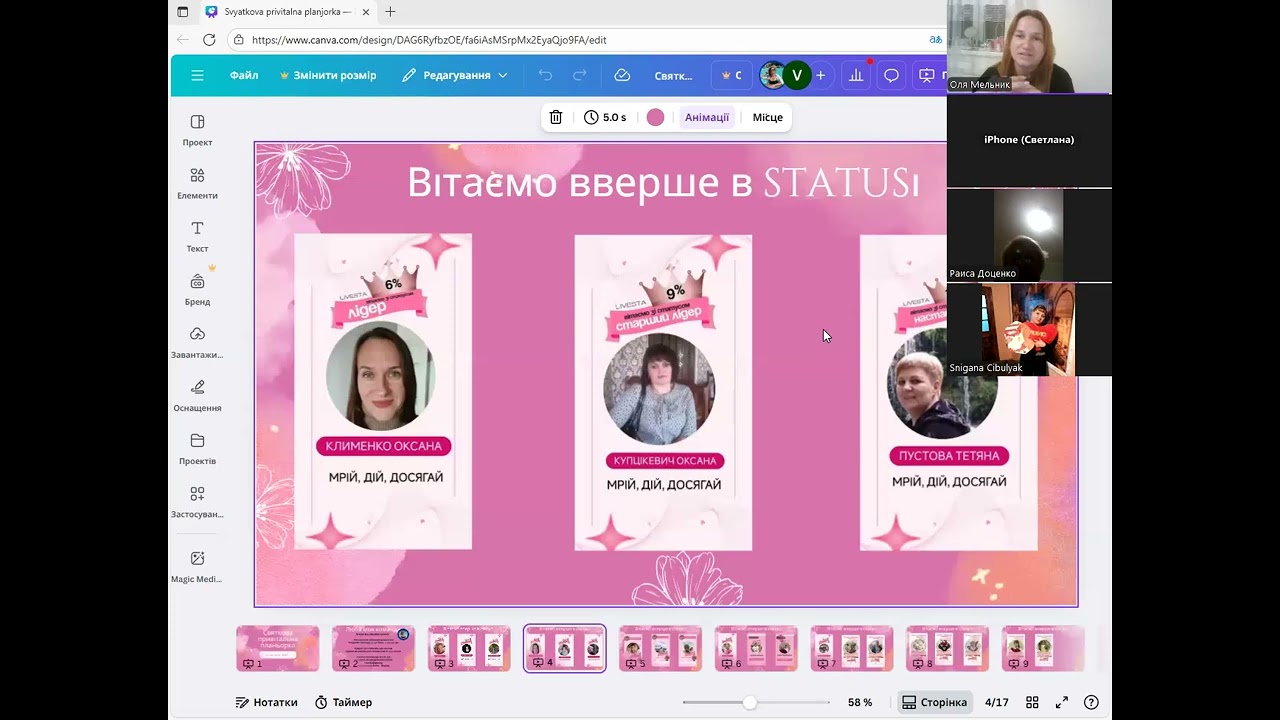Click the present slideshow icon
The image size is (1280, 720).
point(928,75)
